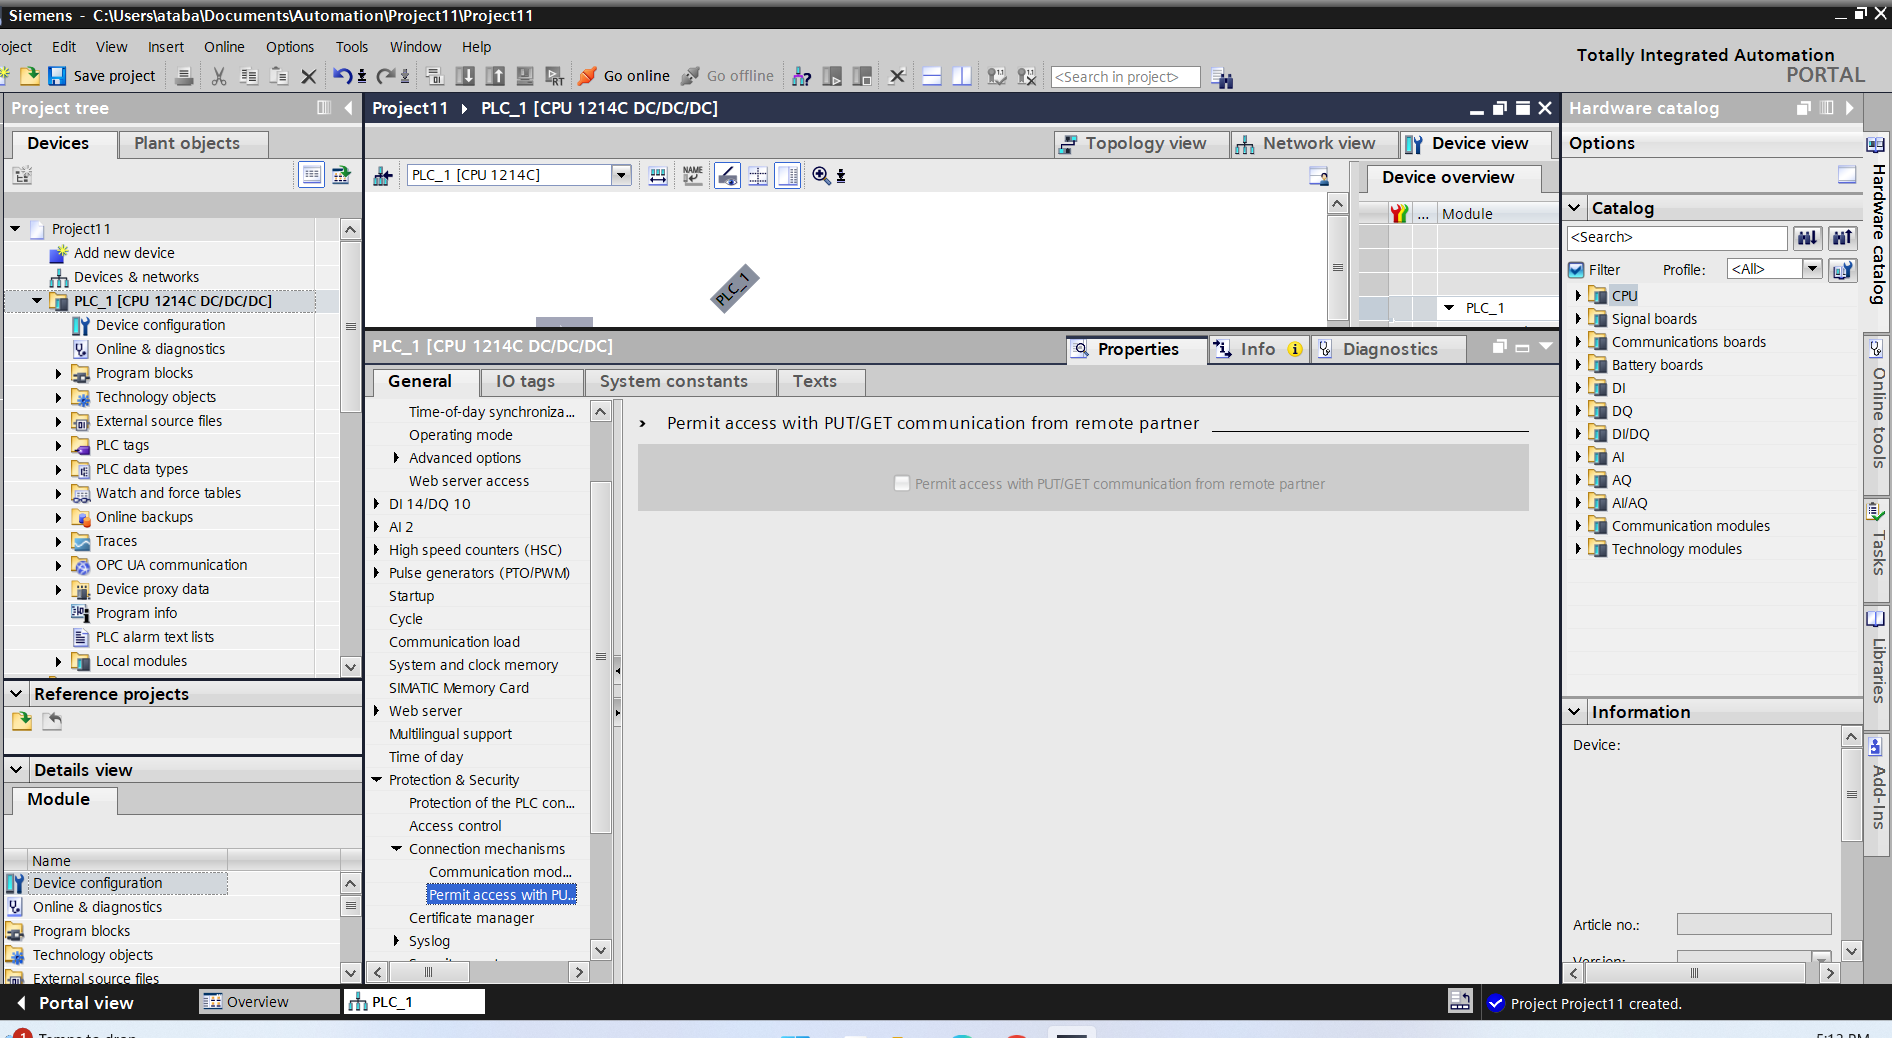Image resolution: width=1892 pixels, height=1038 pixels.
Task: Toggle the show rack grid button
Action: pos(759,176)
